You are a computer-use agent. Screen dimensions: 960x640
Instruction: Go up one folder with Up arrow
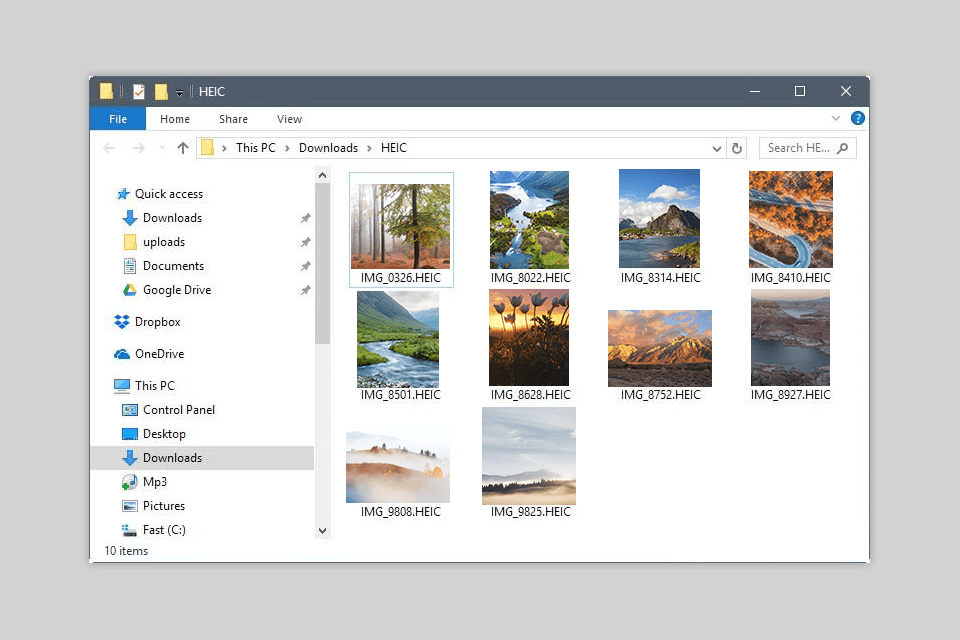coord(182,148)
